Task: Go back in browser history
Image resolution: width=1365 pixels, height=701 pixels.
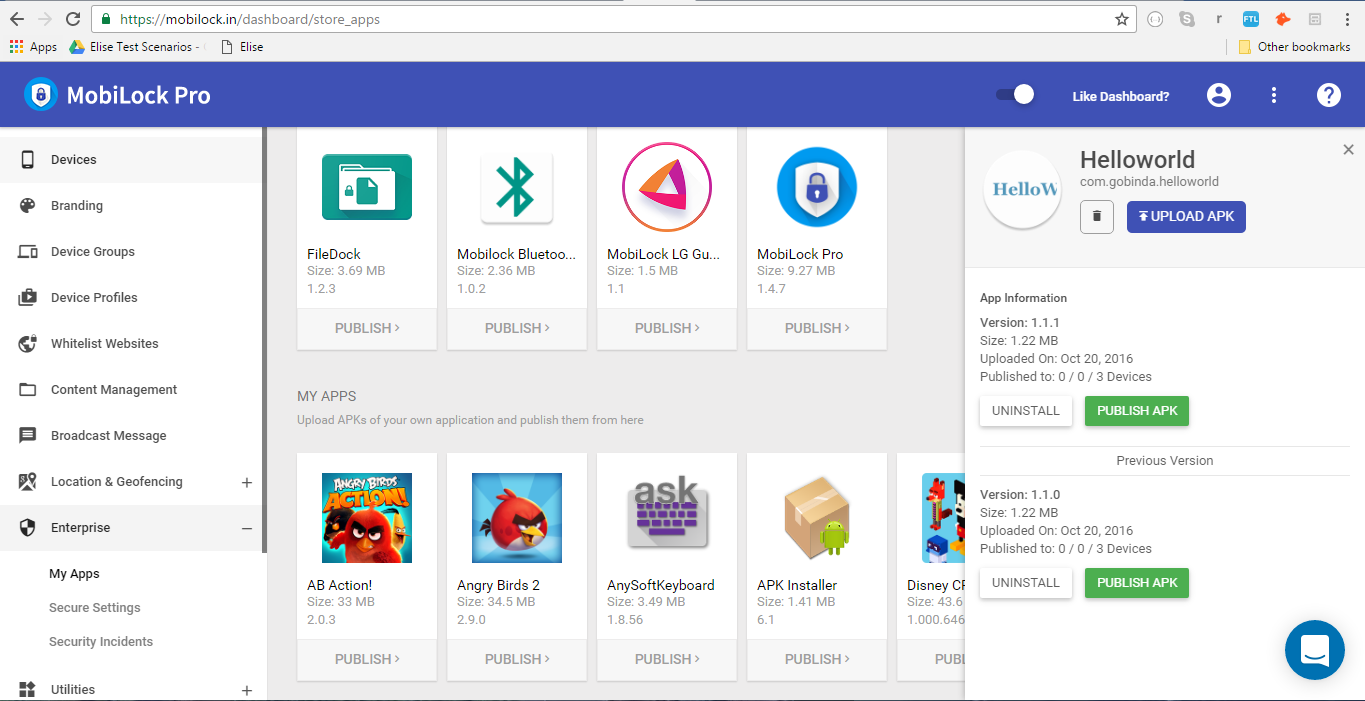Action: click(17, 19)
